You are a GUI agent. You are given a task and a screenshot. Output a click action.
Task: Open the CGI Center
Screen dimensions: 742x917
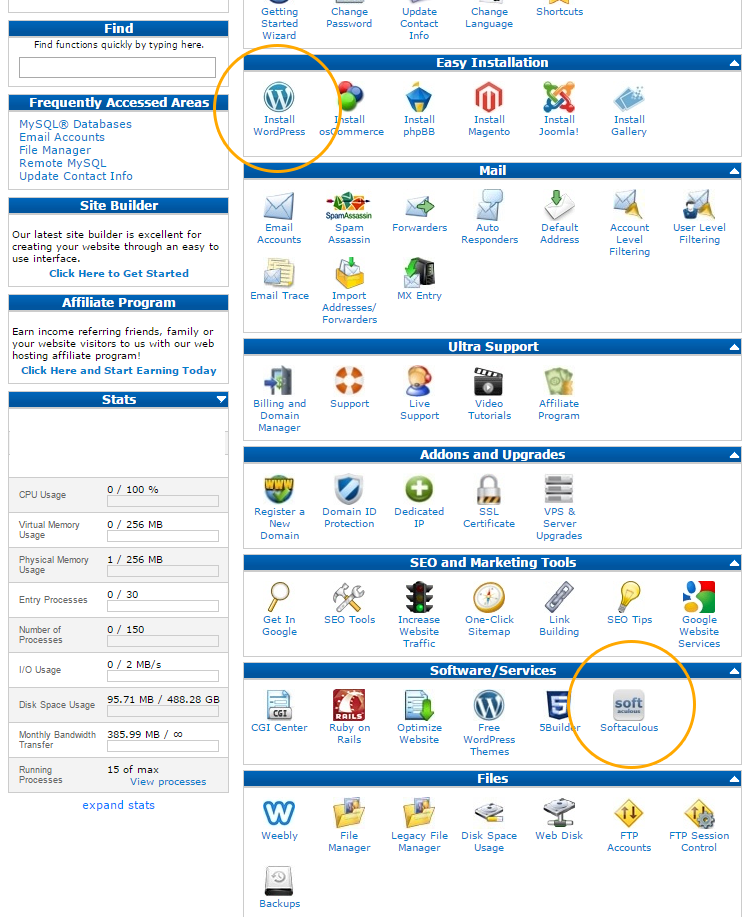point(279,705)
